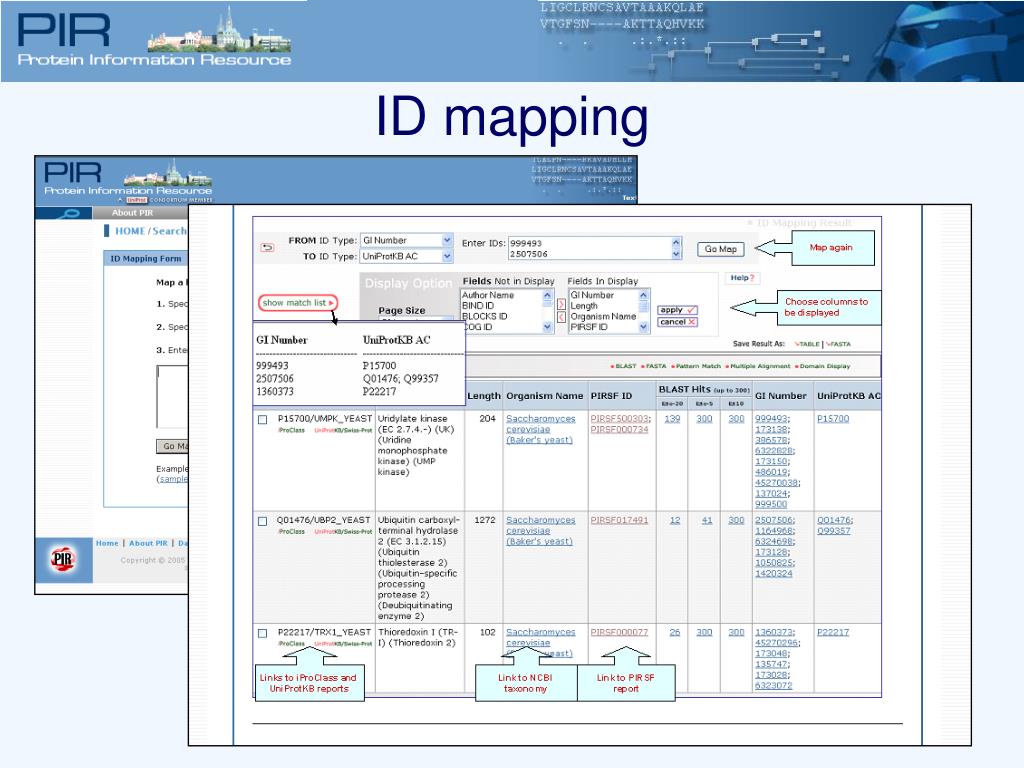This screenshot has height=768, width=1024.
Task: Select PIRSF ID in Fields In Display
Action: click(x=589, y=327)
